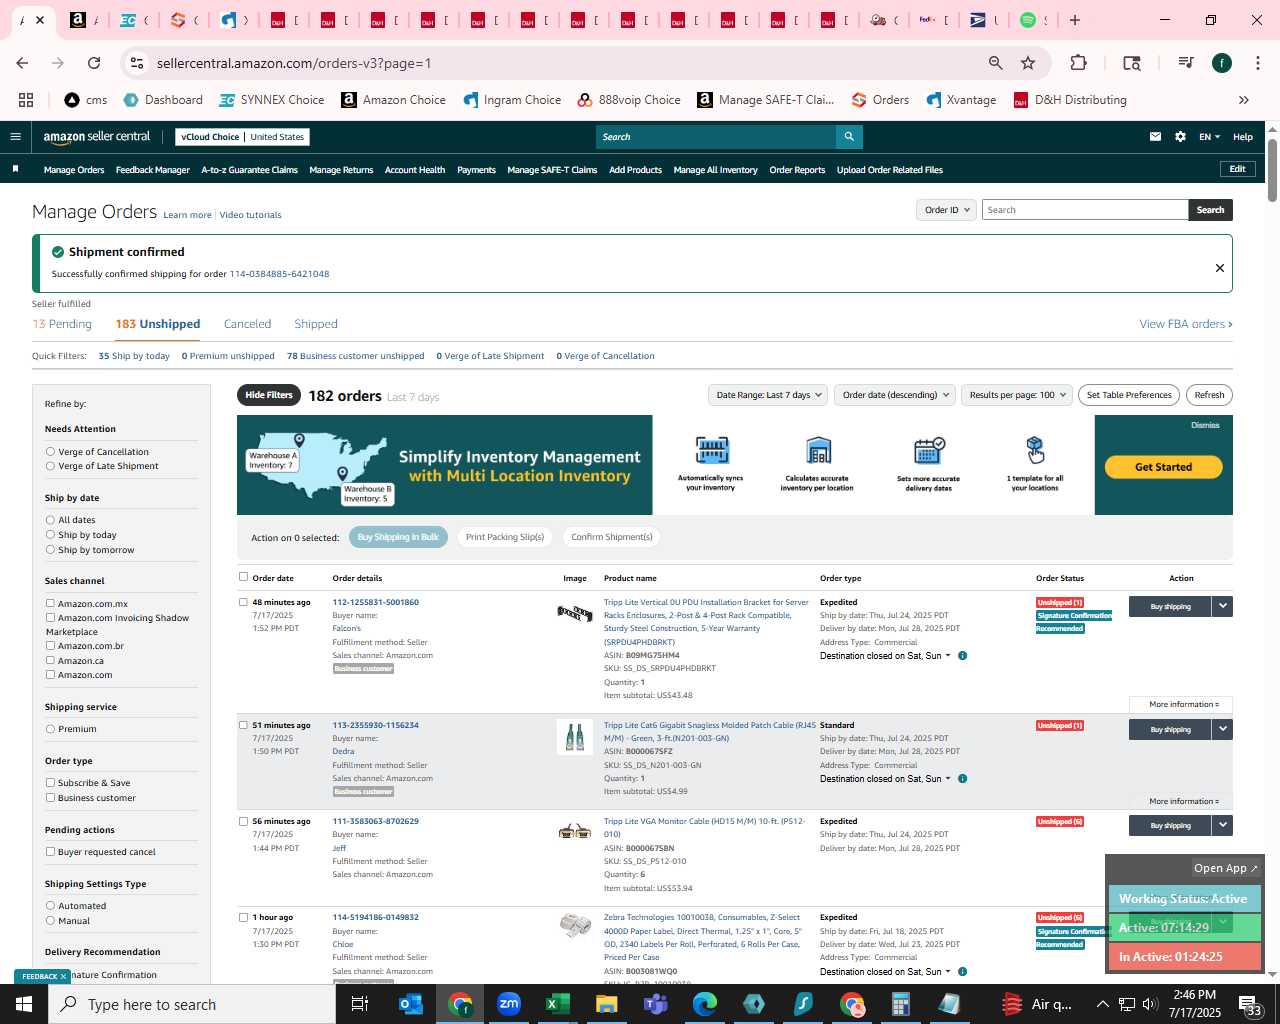Switch to the Shipped orders tab

pos(316,324)
